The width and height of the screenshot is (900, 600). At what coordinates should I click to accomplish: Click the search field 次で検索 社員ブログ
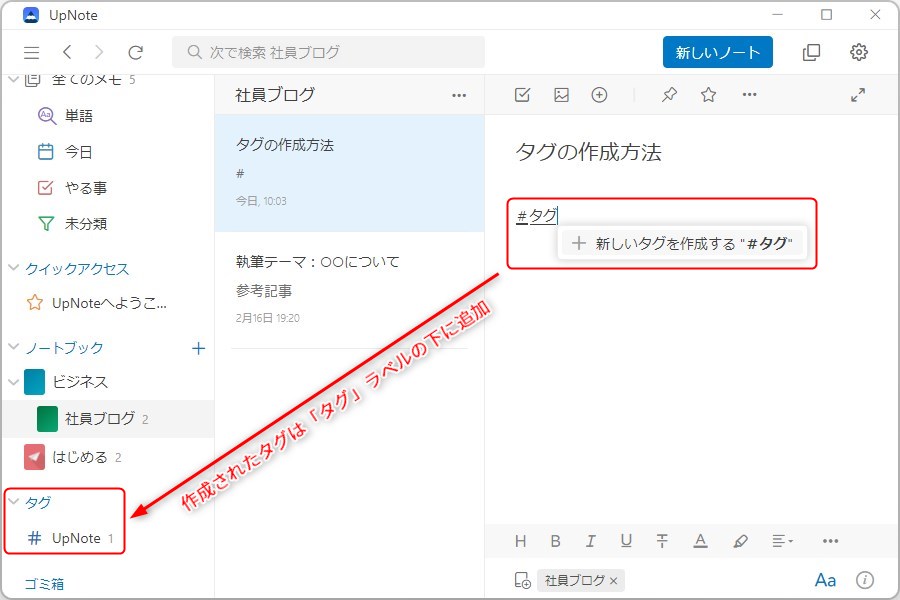[x=328, y=52]
